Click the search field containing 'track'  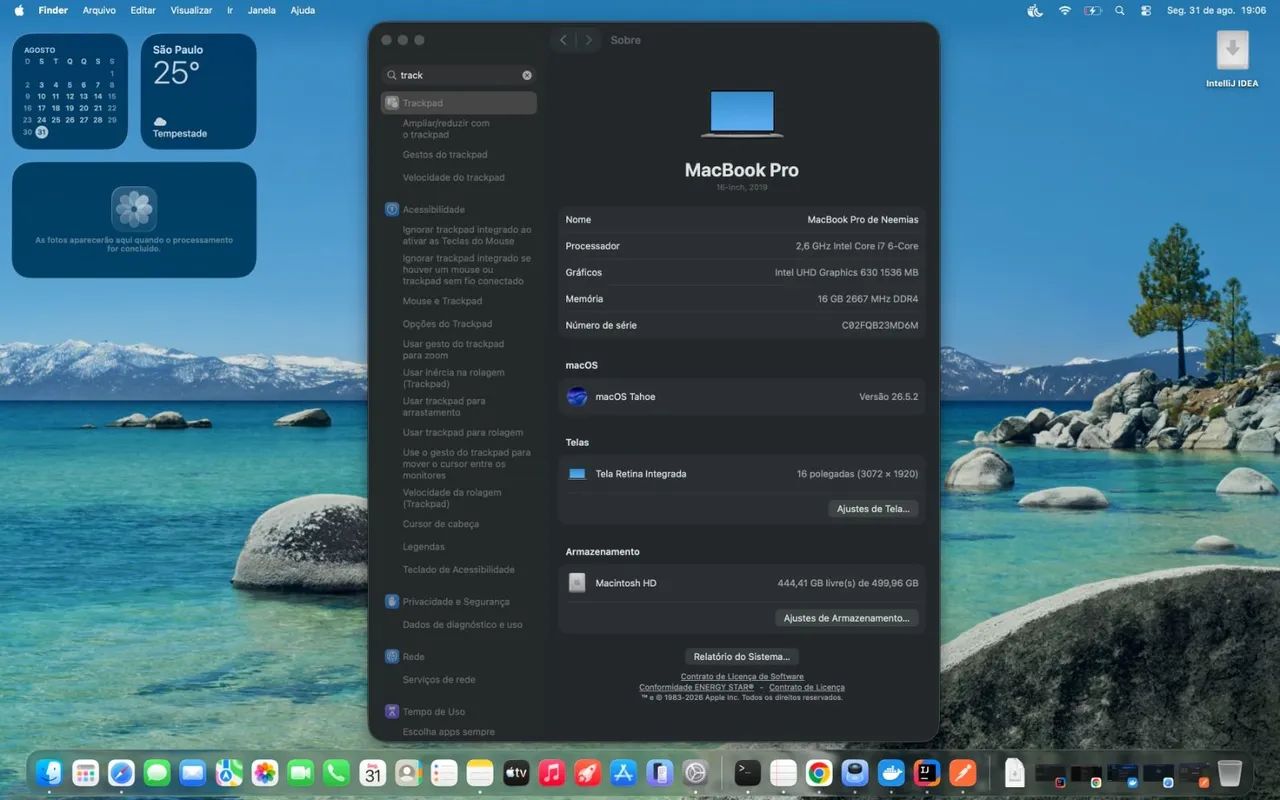[x=459, y=75]
